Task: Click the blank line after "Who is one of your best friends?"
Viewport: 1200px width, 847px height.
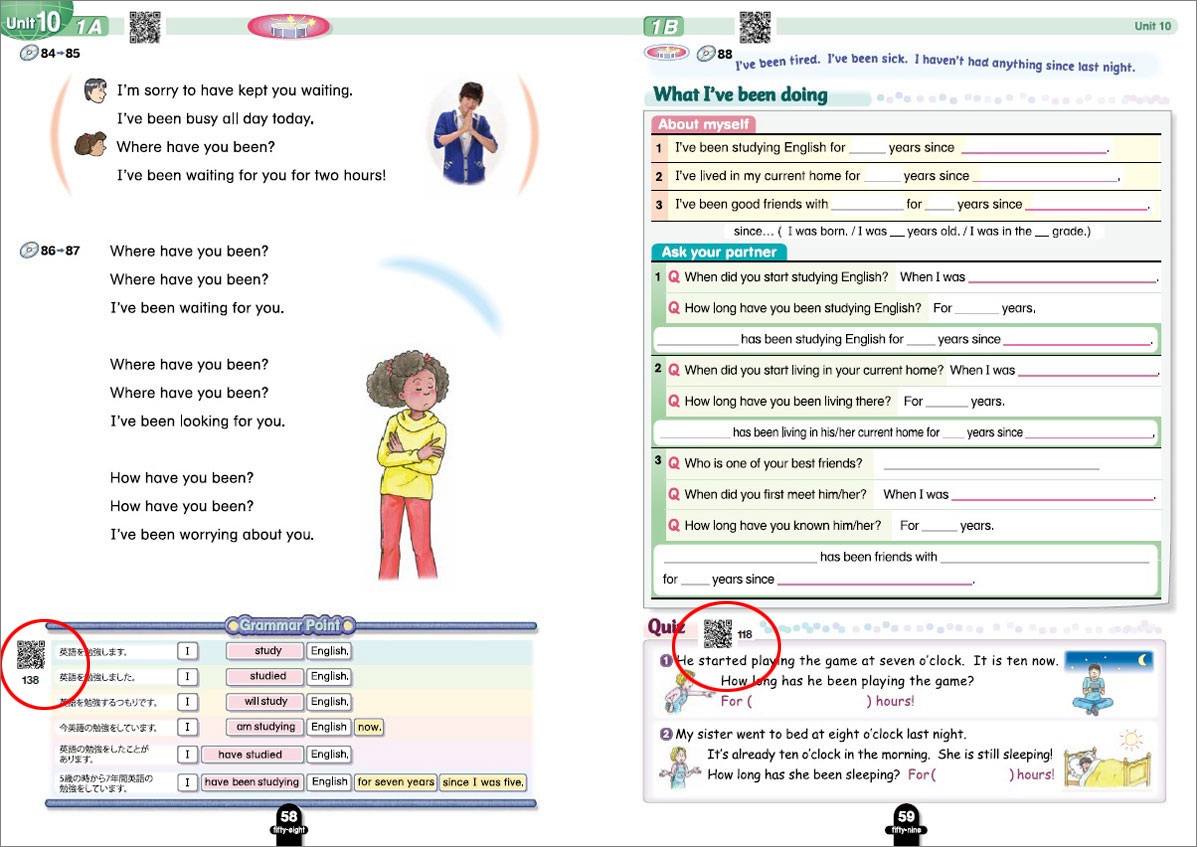Action: tap(990, 464)
